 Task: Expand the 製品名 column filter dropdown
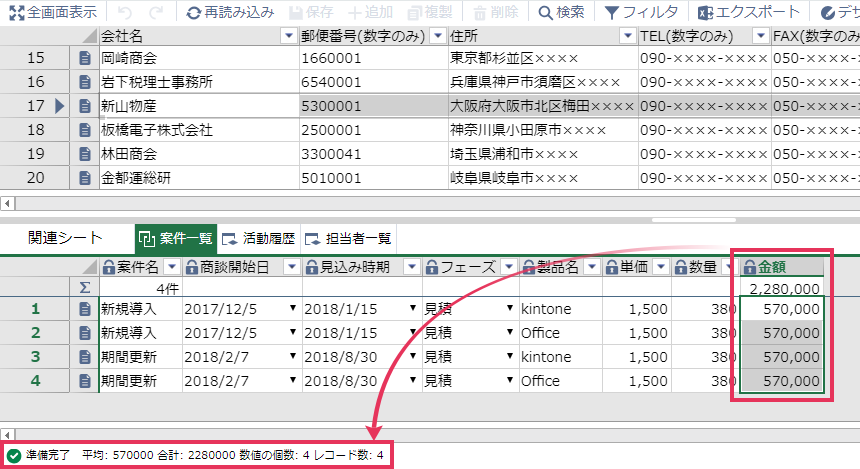(591, 267)
